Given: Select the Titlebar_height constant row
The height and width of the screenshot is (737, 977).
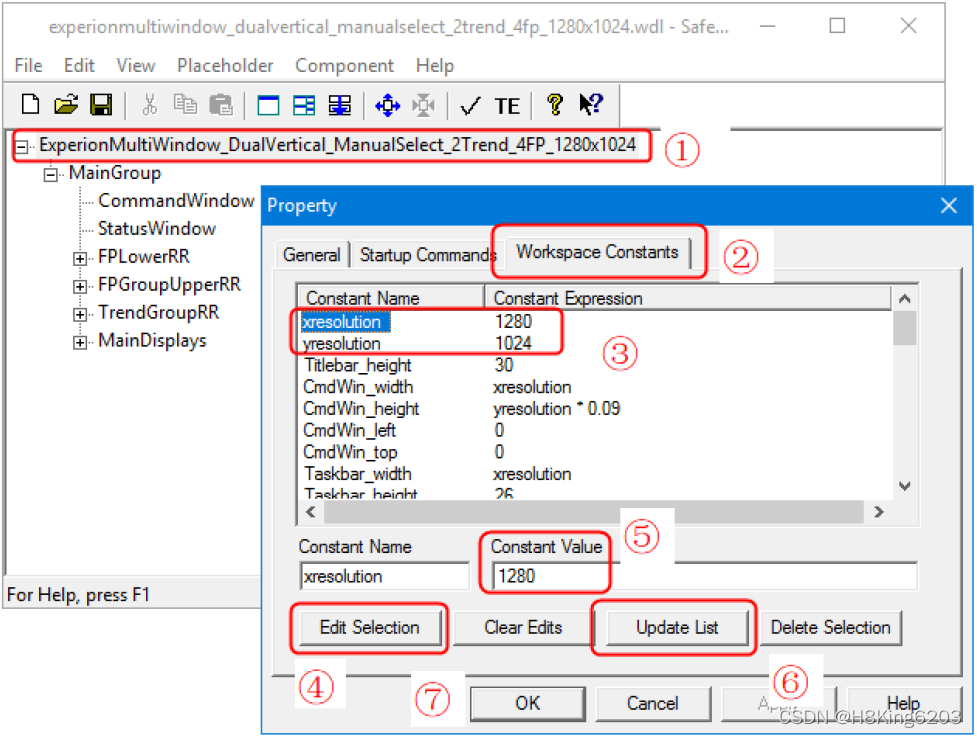Looking at the screenshot, I should [x=595, y=365].
